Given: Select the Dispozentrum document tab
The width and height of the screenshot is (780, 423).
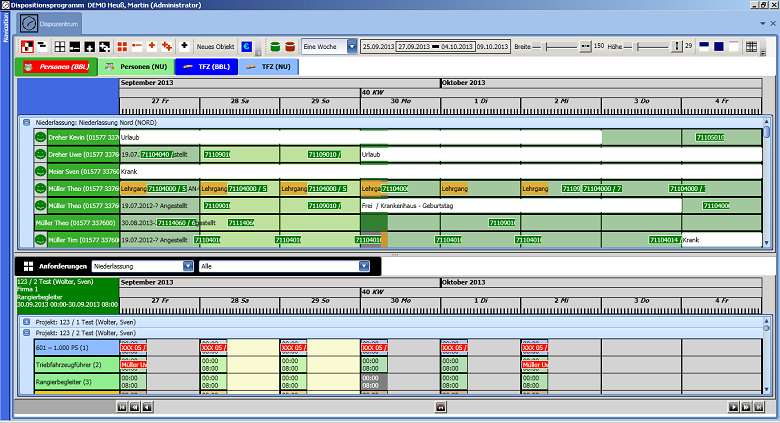Looking at the screenshot, I should pos(49,23).
